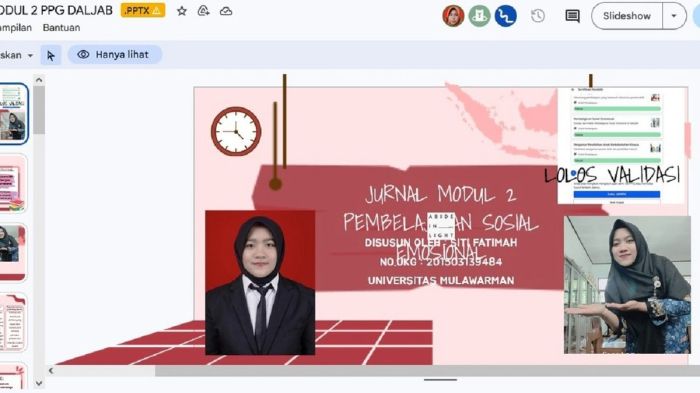Click the filmstrip scroll down arrow

click(x=39, y=383)
